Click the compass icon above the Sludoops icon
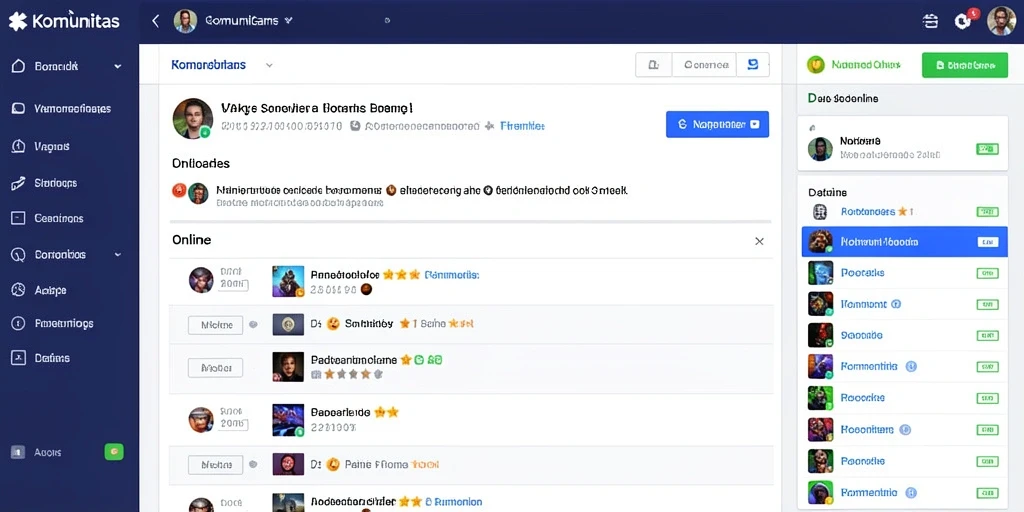The height and width of the screenshot is (512, 1024). click(18, 146)
